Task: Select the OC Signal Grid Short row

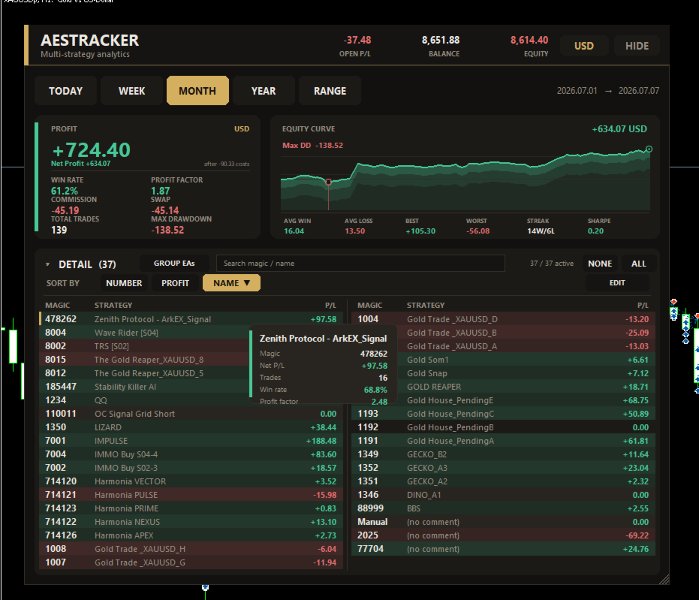Action: pyautogui.click(x=191, y=414)
